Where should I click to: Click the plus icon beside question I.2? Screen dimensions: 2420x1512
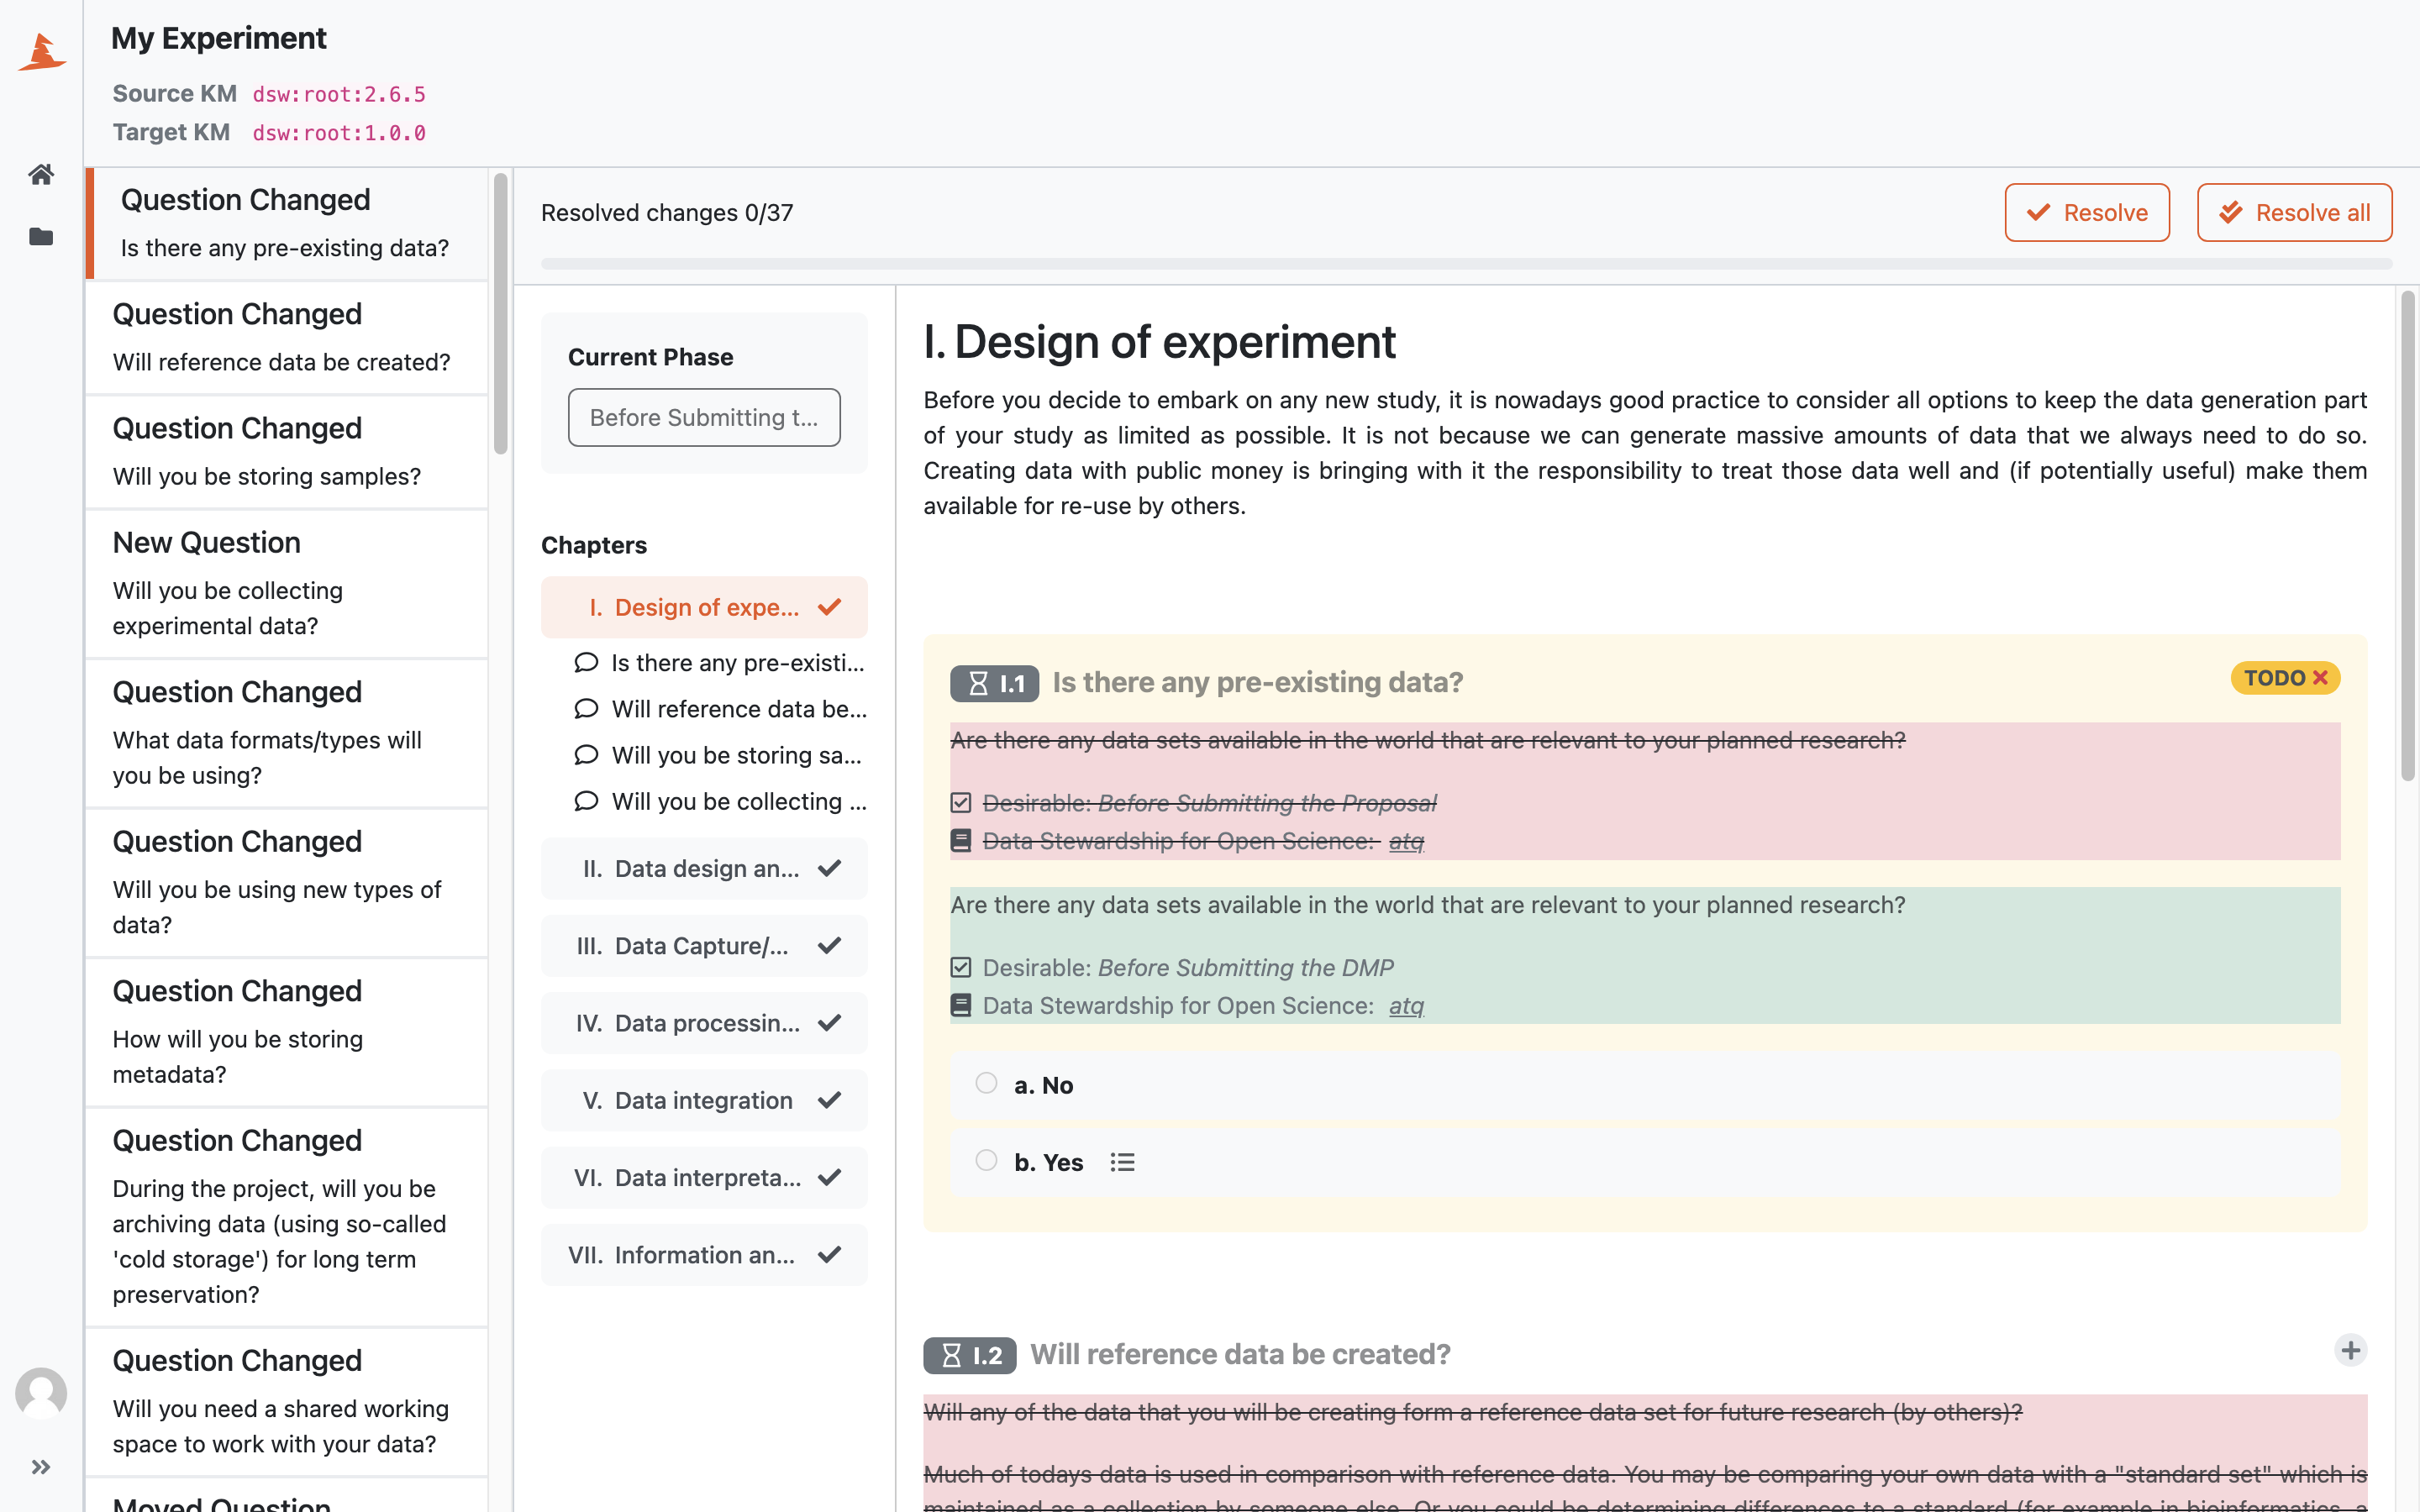(2350, 1350)
